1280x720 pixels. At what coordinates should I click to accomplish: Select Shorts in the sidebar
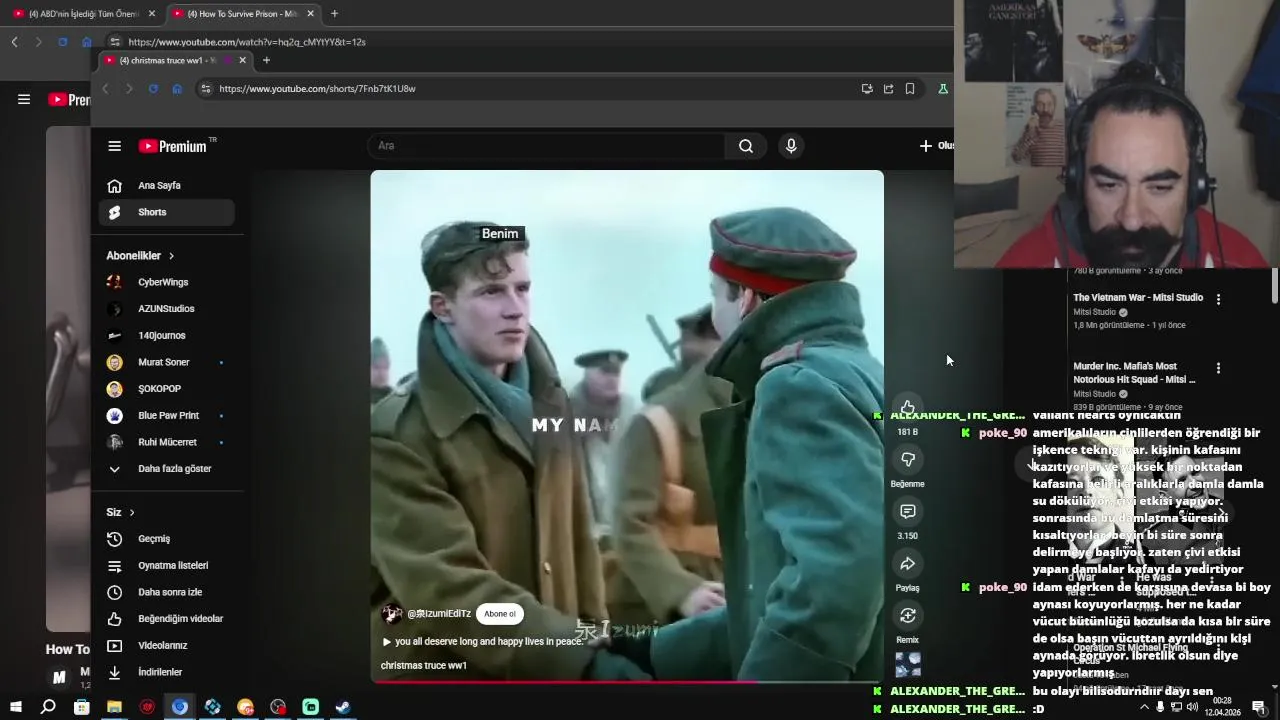click(x=166, y=212)
